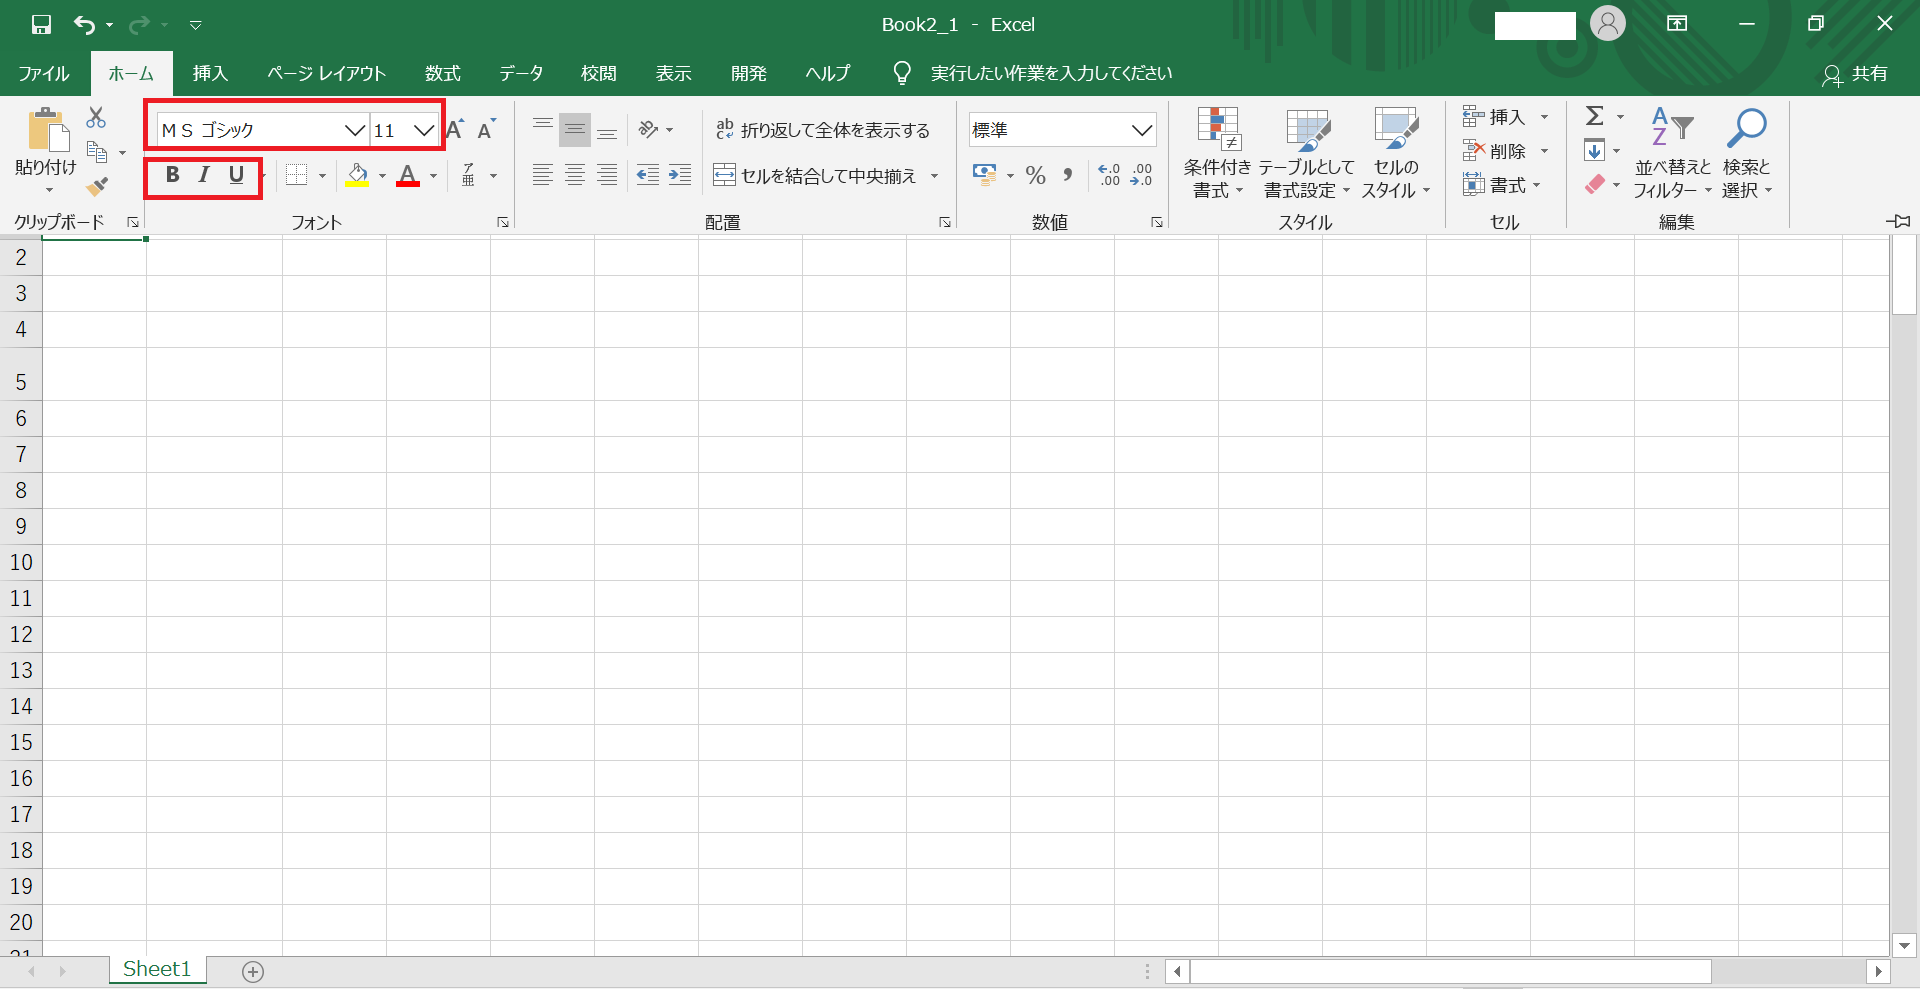
Task: Toggle Italic formatting
Action: click(204, 175)
